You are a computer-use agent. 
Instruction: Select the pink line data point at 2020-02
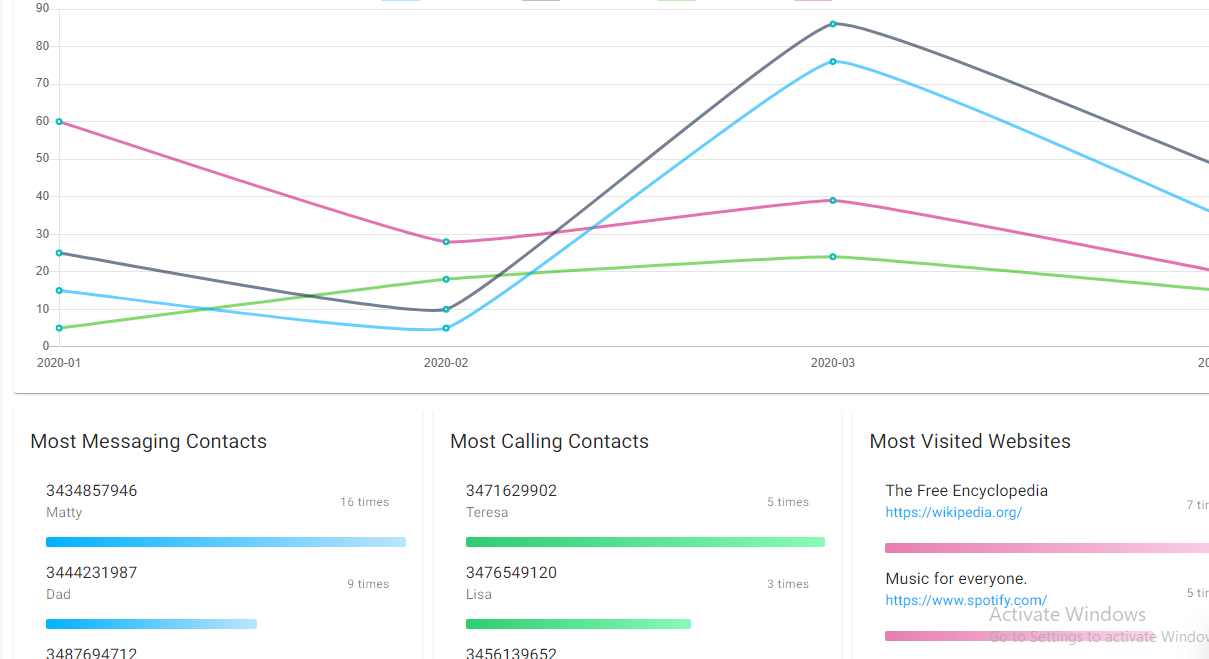[446, 242]
